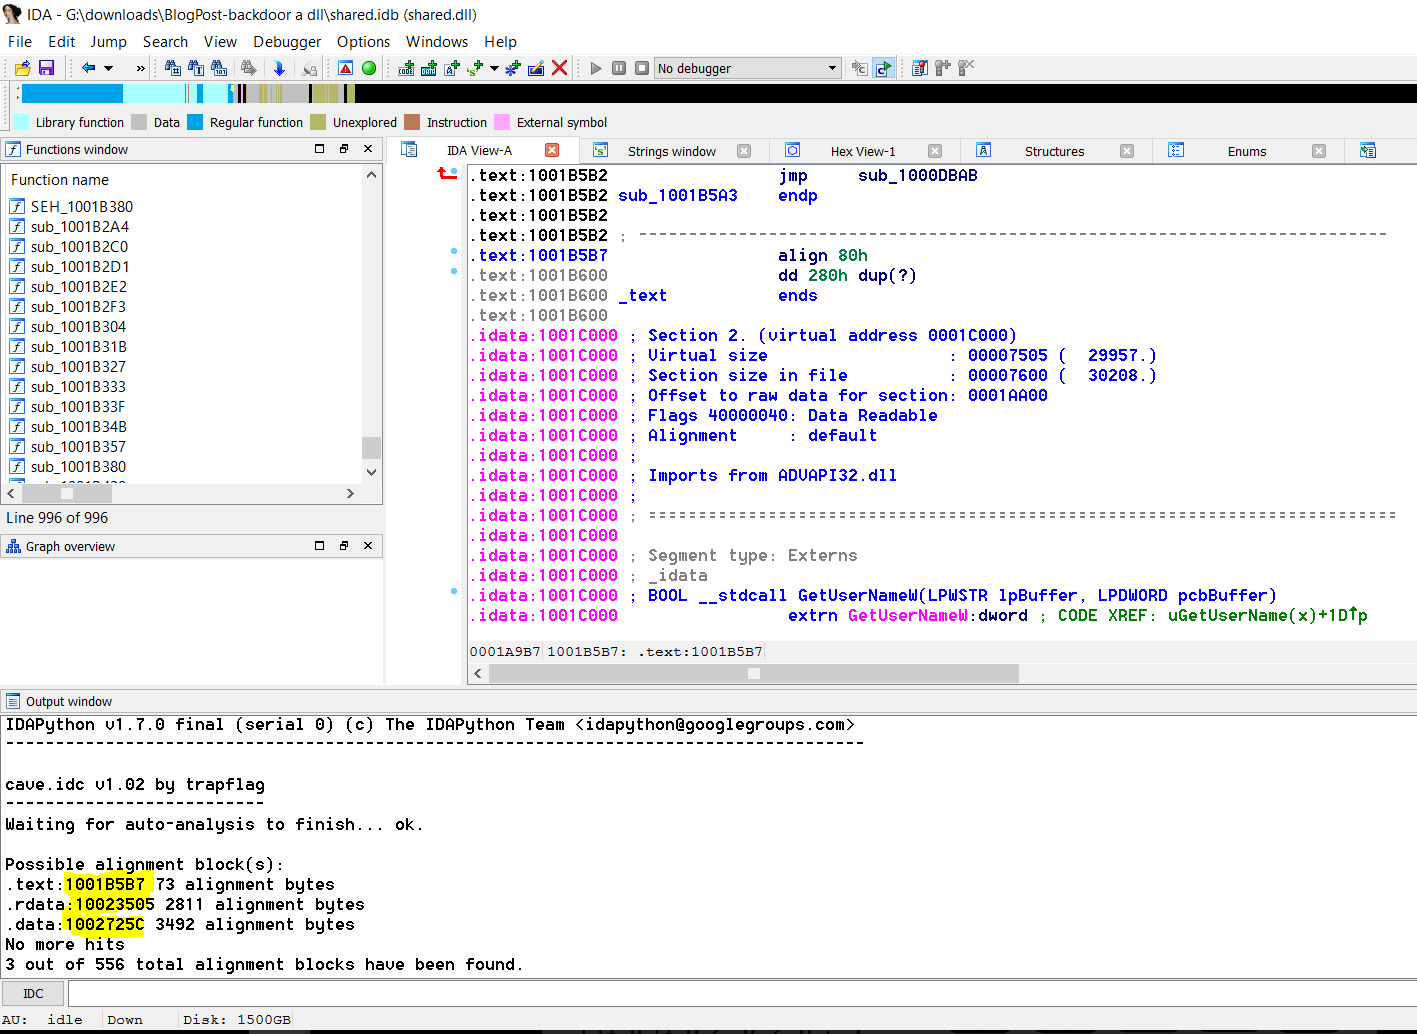Open the Jump menu
Screen dimensions: 1417x1034
[x=108, y=41]
